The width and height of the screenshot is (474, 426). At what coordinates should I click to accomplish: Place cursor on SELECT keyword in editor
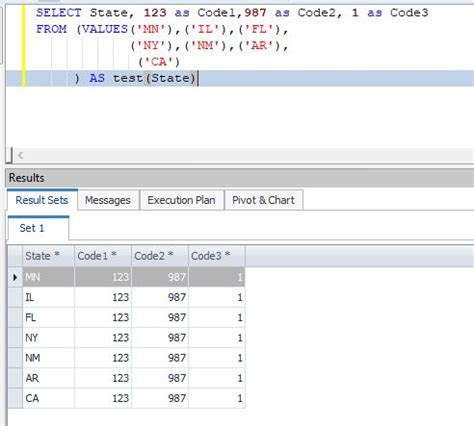[59, 13]
